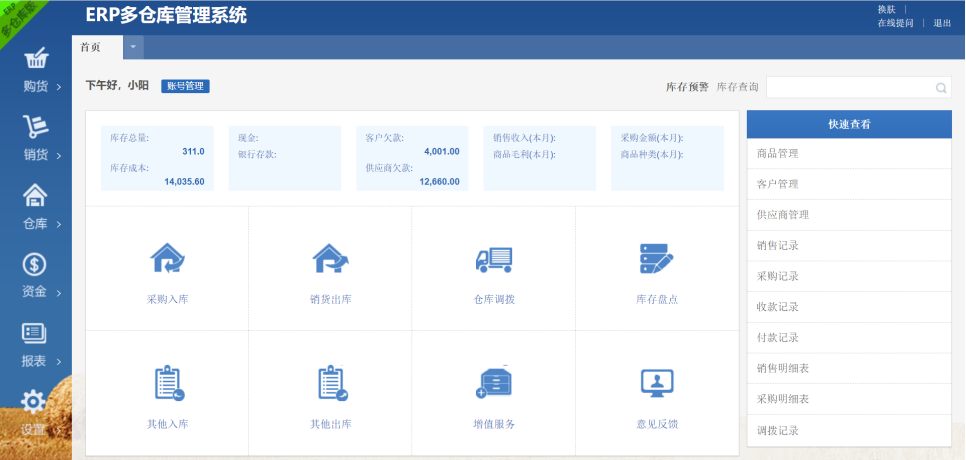Click the 库存成本 value 14,035.60
966x460 pixels.
(x=184, y=182)
